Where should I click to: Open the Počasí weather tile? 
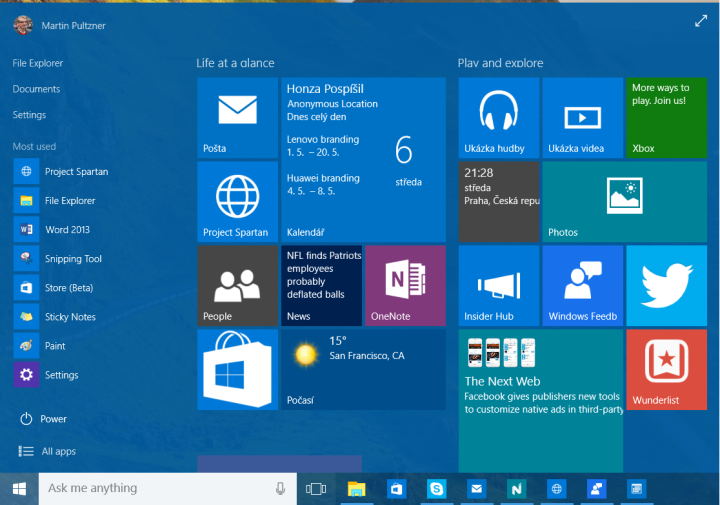point(363,370)
